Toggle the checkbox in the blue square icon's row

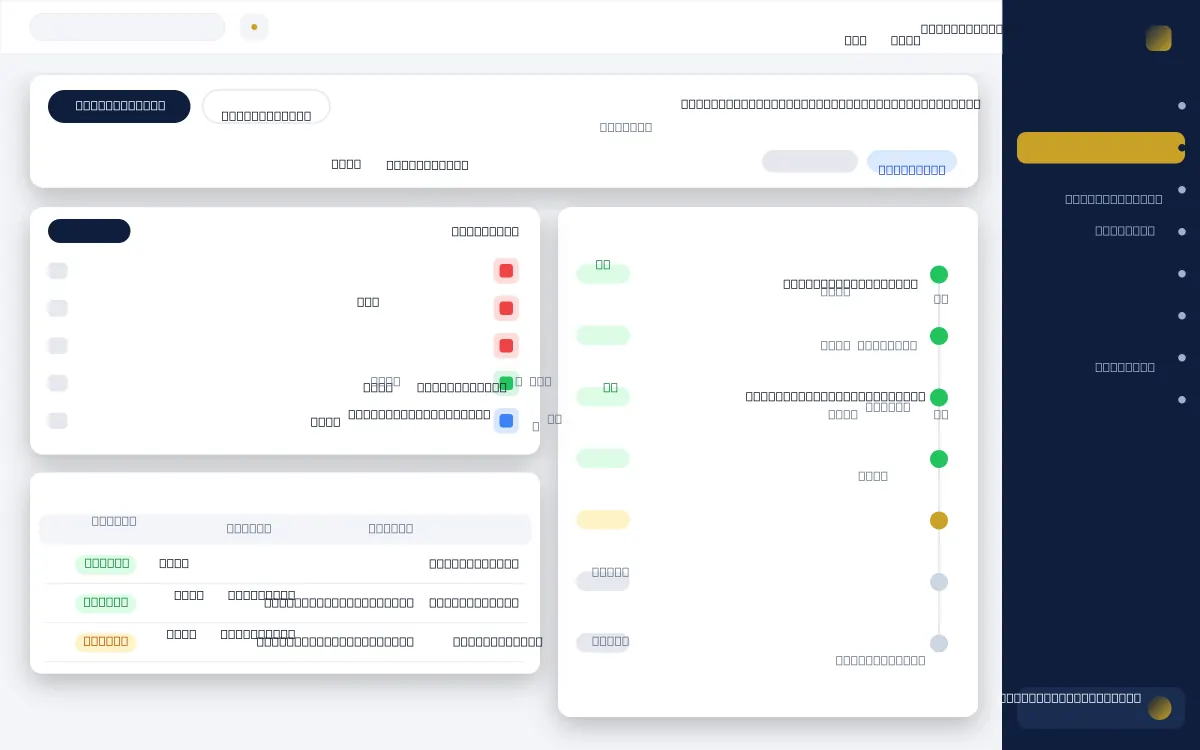(58, 421)
